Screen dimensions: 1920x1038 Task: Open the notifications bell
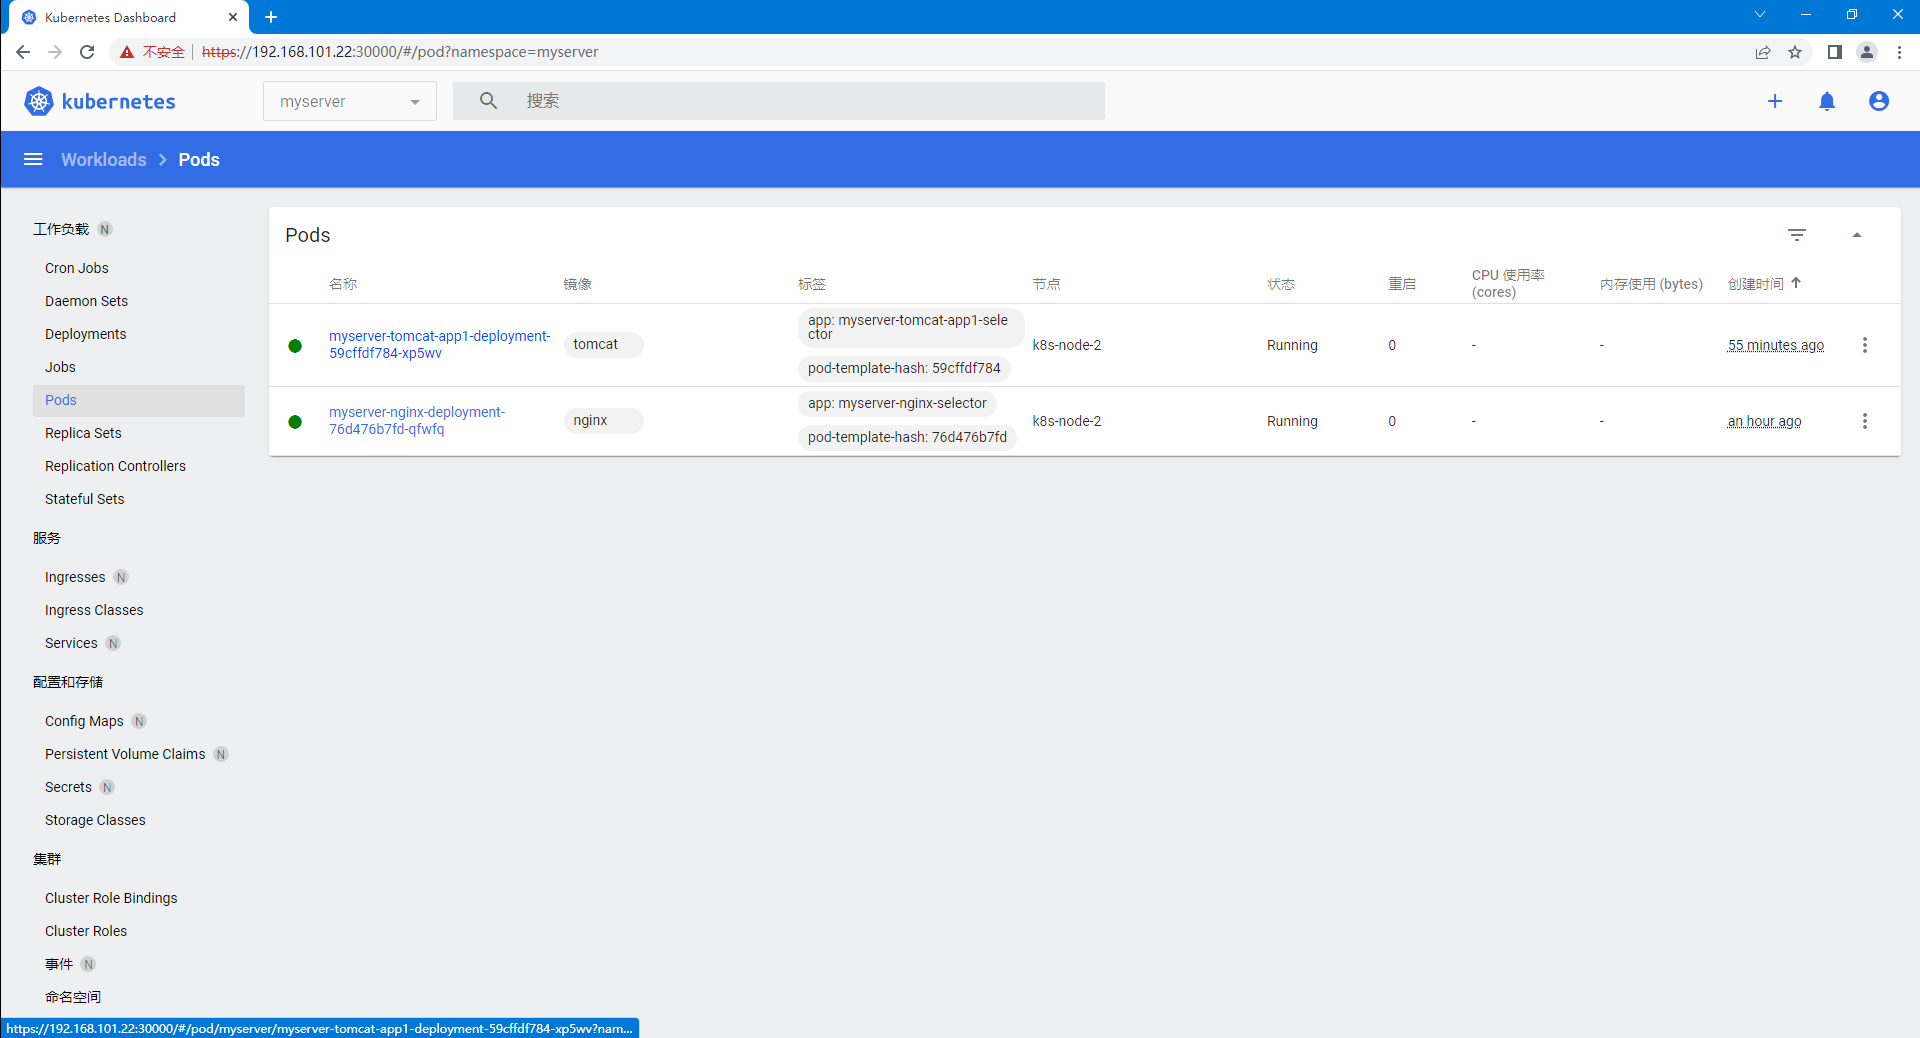pyautogui.click(x=1827, y=101)
